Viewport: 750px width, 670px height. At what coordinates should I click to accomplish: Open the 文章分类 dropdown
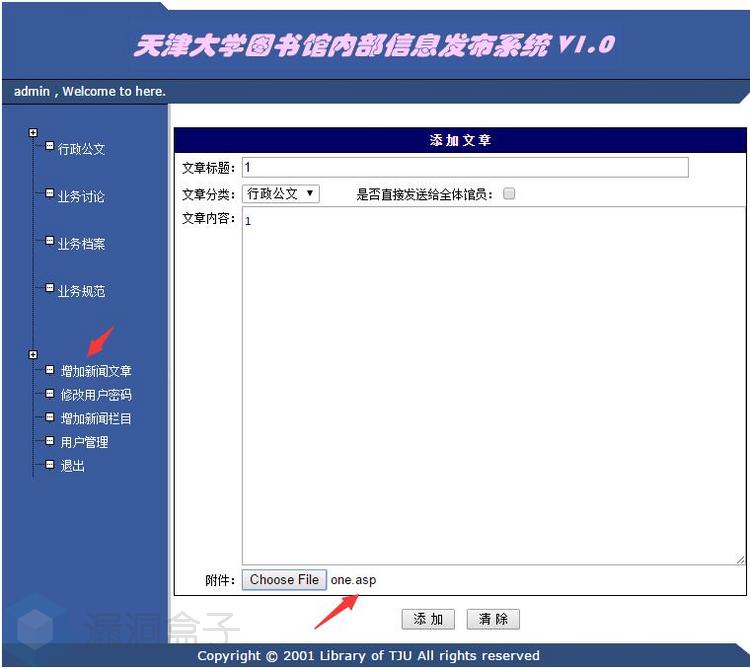(x=281, y=194)
